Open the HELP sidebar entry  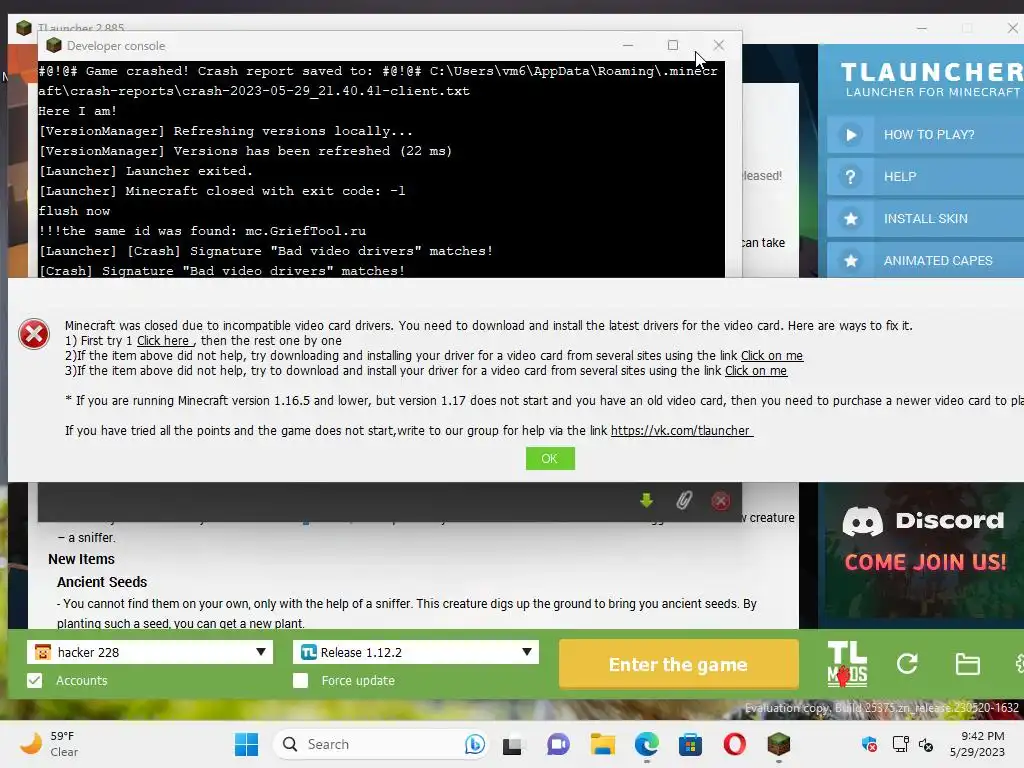click(925, 176)
